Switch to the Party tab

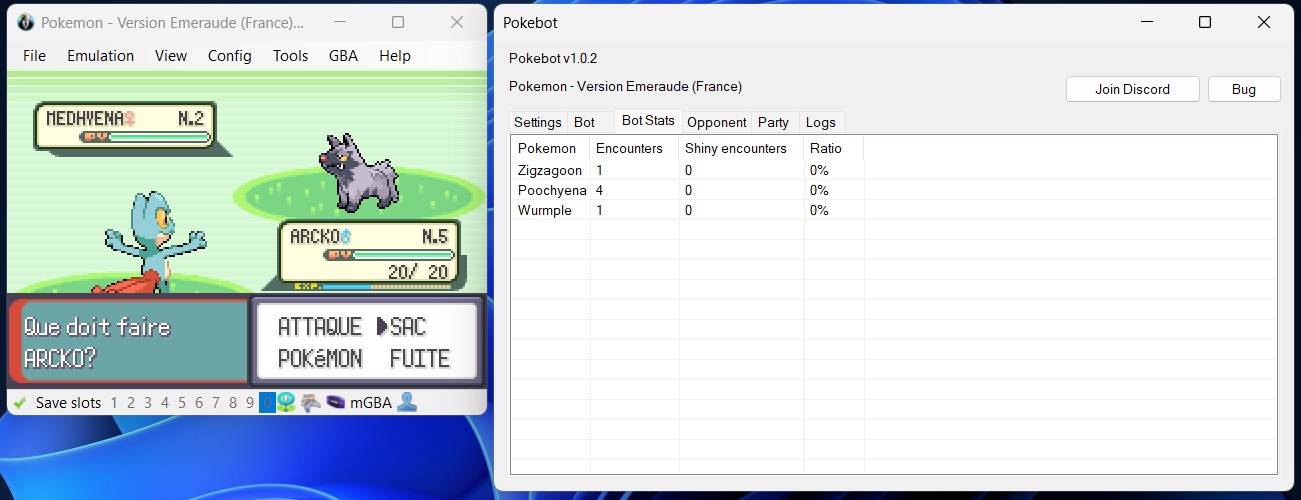coord(773,122)
